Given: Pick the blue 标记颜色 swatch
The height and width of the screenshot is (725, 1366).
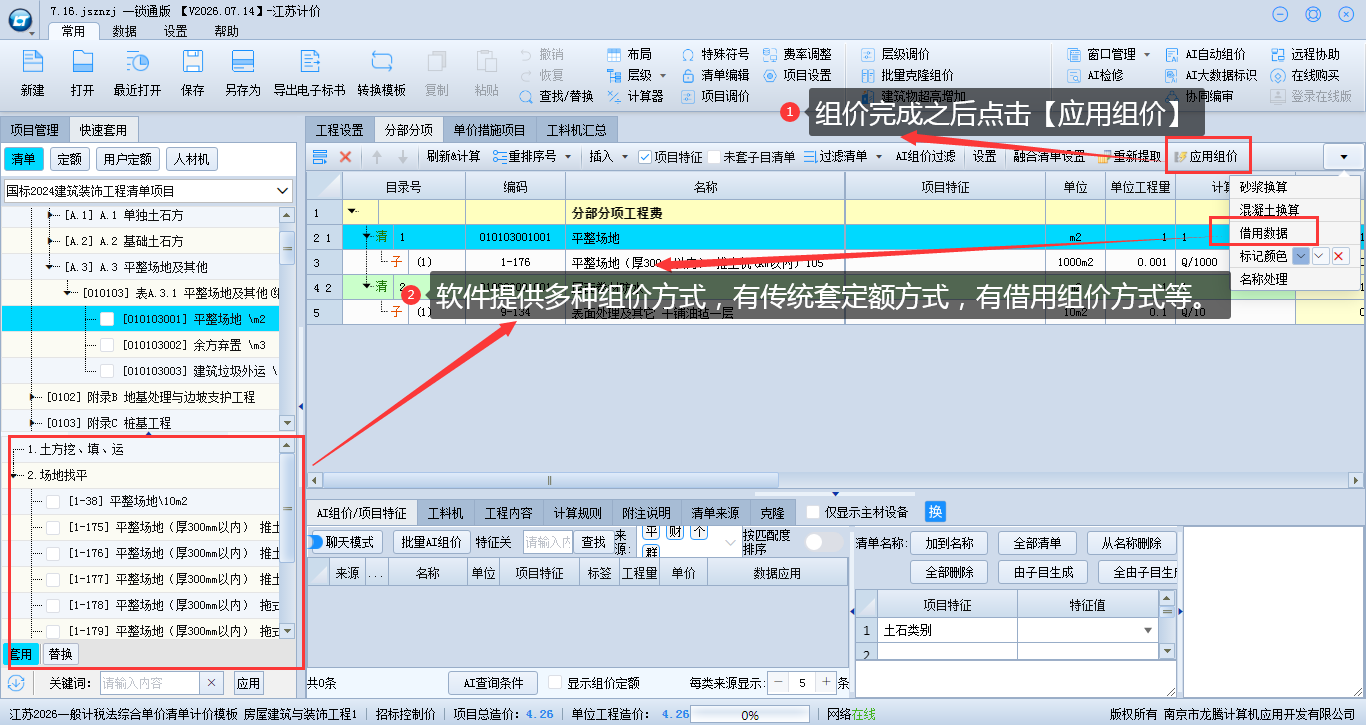Looking at the screenshot, I should (1300, 256).
